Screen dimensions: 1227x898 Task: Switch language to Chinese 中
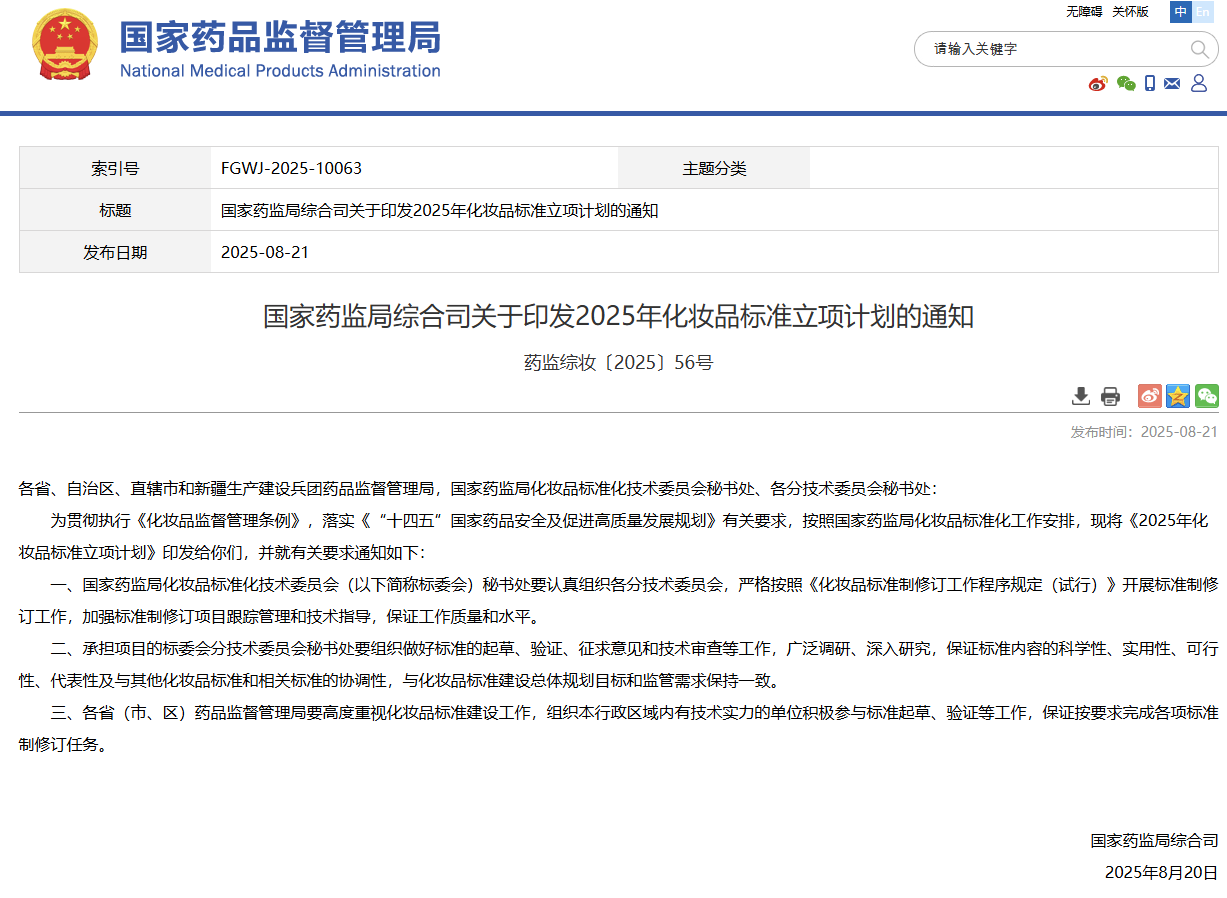[1180, 12]
